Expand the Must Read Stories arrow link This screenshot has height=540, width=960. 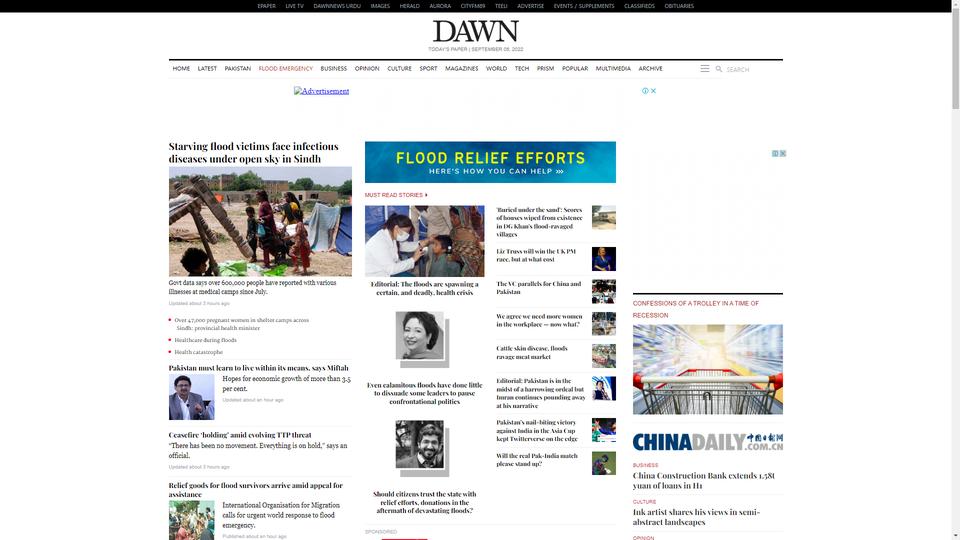pyautogui.click(x=396, y=195)
